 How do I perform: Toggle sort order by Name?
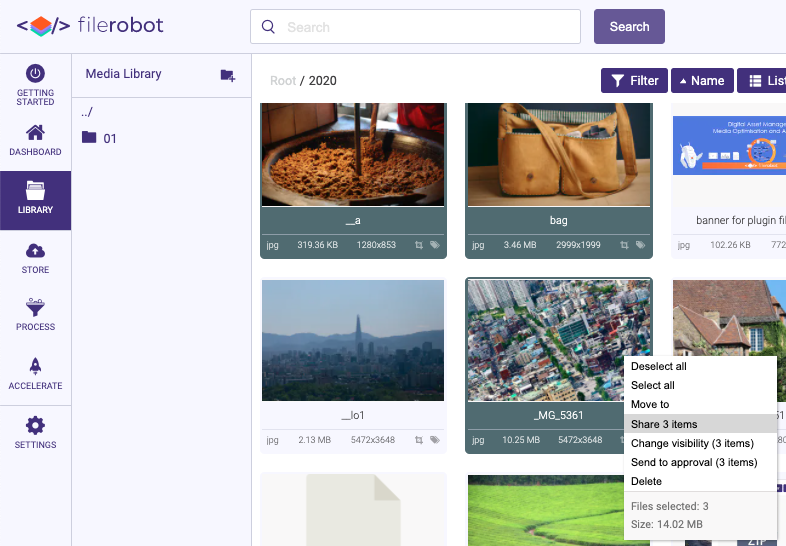click(702, 81)
